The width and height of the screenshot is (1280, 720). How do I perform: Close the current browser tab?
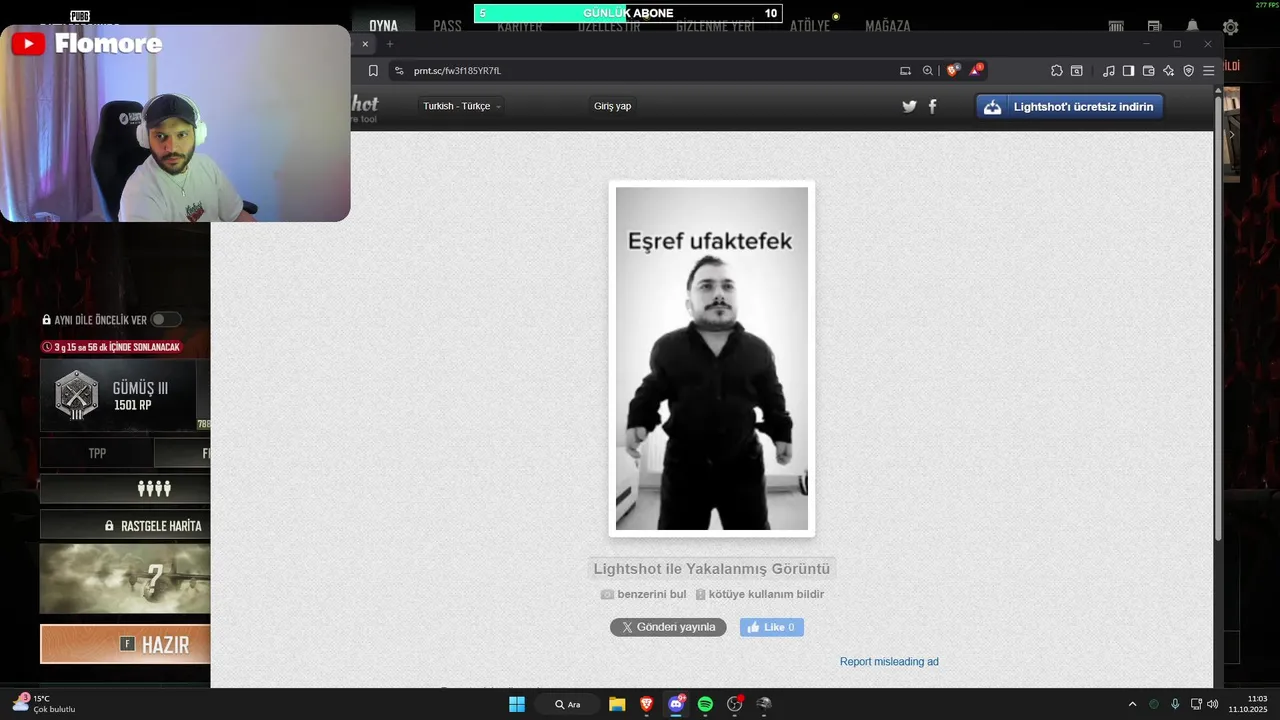click(365, 44)
